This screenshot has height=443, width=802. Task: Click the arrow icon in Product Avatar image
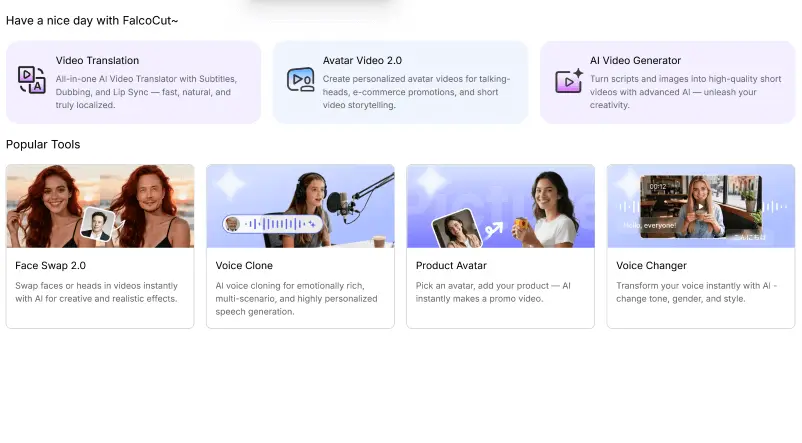pyautogui.click(x=494, y=229)
